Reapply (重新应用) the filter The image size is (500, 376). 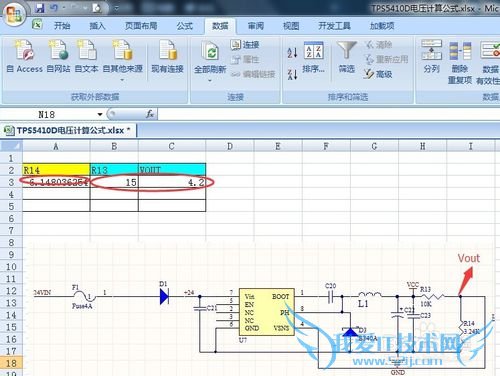[386, 59]
